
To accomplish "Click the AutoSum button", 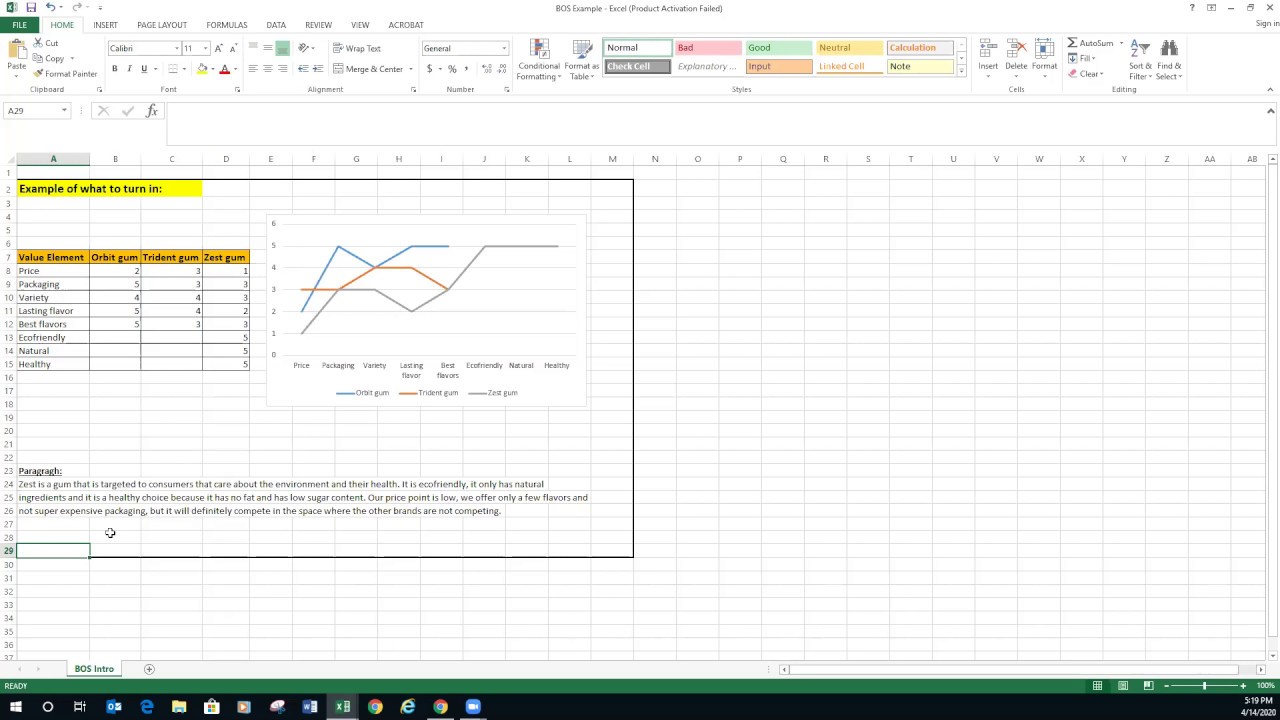I will coord(1090,43).
